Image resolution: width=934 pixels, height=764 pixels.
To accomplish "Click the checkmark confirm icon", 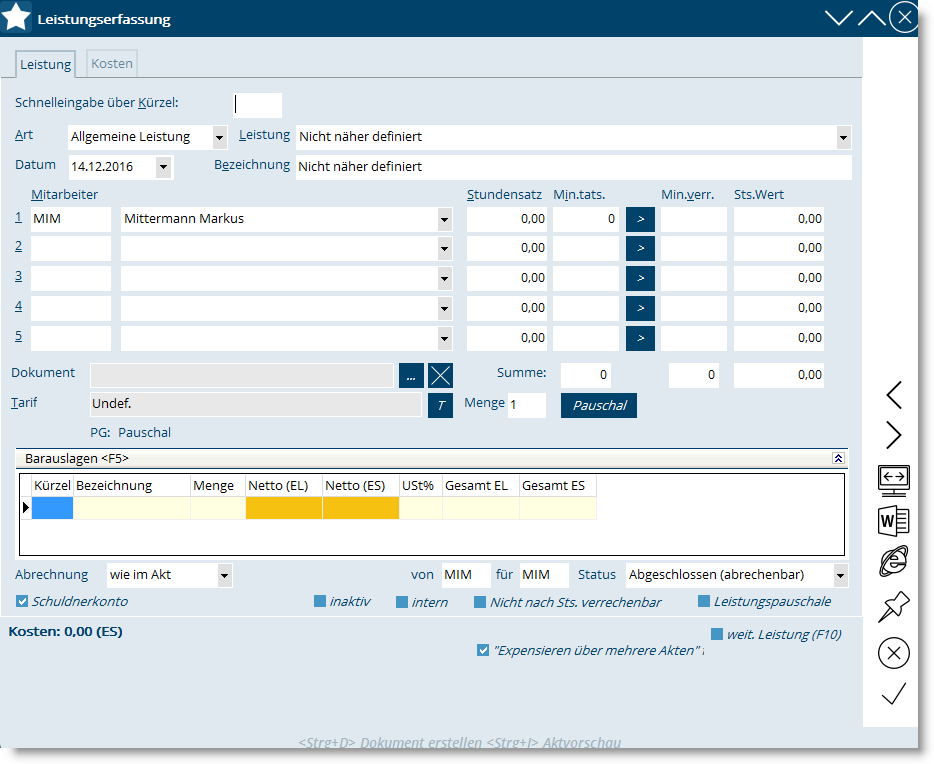I will pos(894,693).
